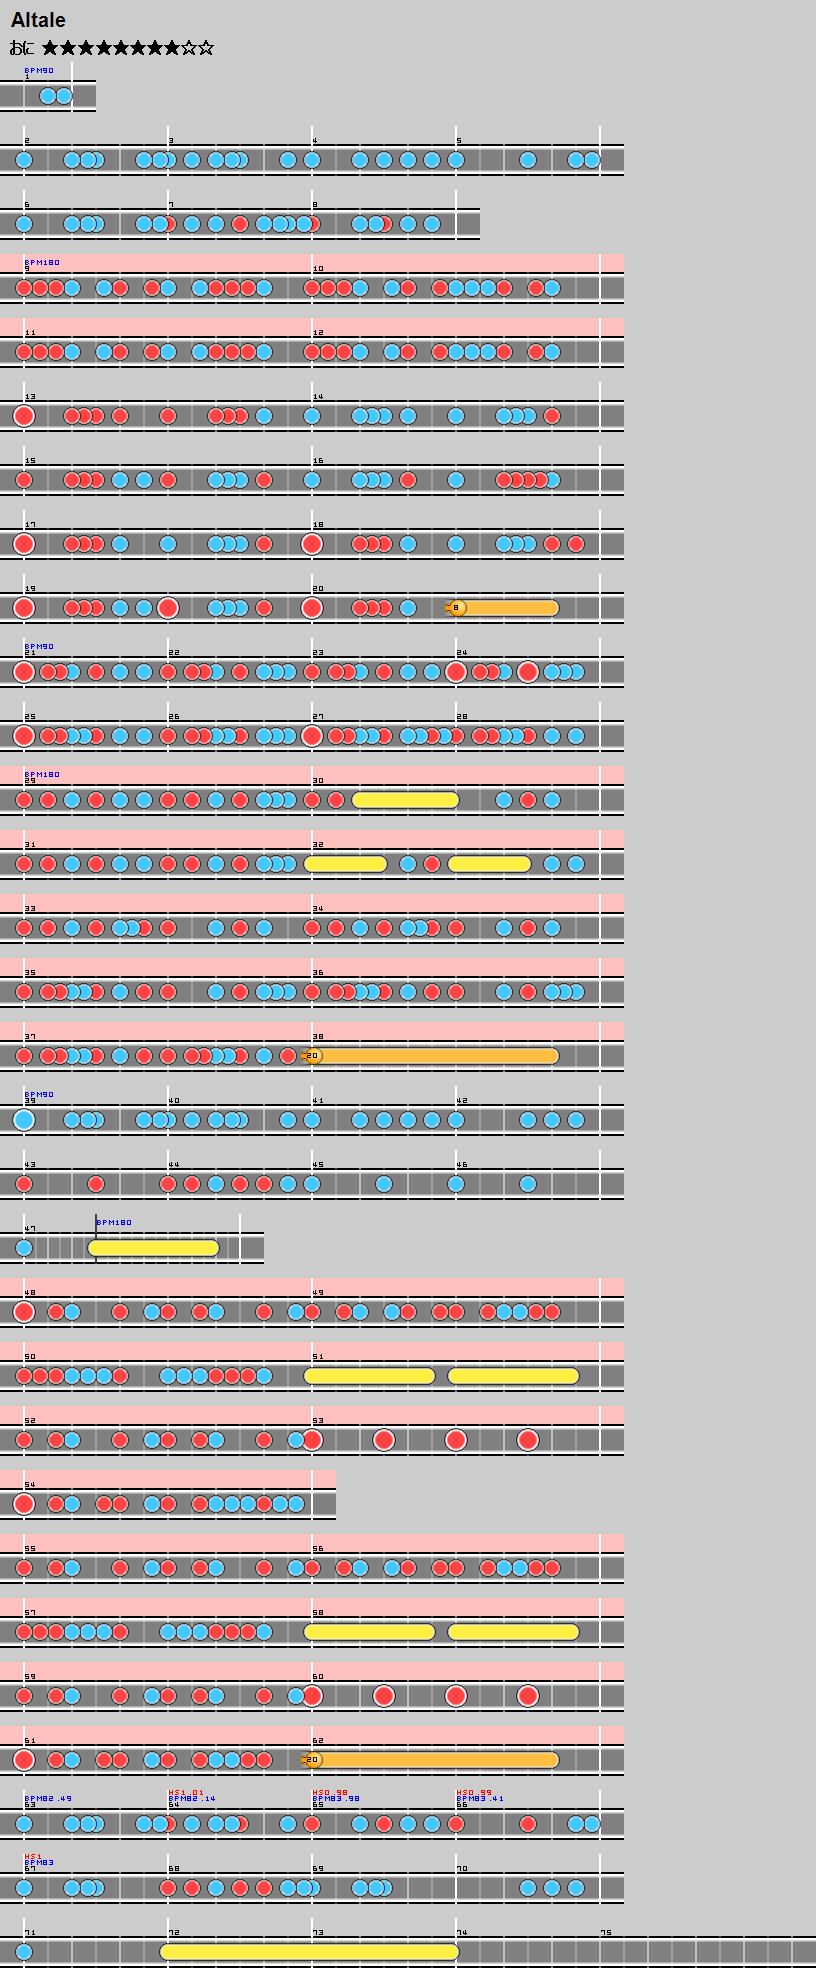Click the first drumroll in measure 51
Viewport: 816px width, 1968px height.
point(369,1376)
